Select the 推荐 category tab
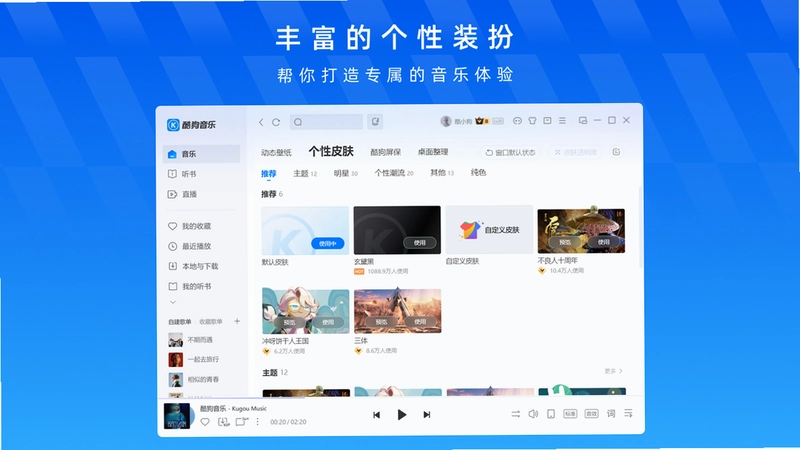Image resolution: width=800 pixels, height=450 pixels. coord(269,173)
